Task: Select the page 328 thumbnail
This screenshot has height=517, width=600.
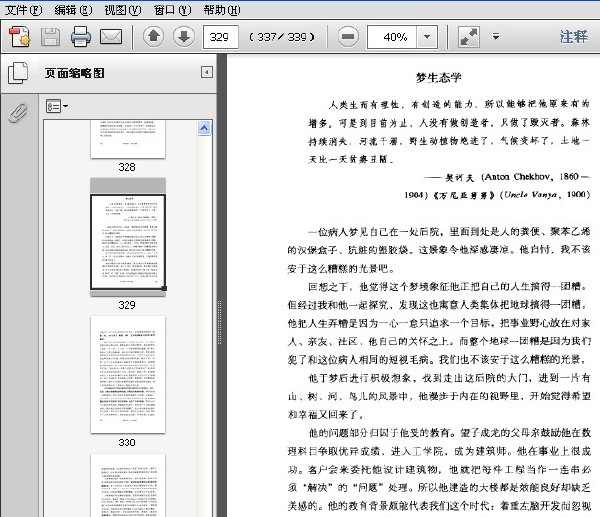Action: 128,139
